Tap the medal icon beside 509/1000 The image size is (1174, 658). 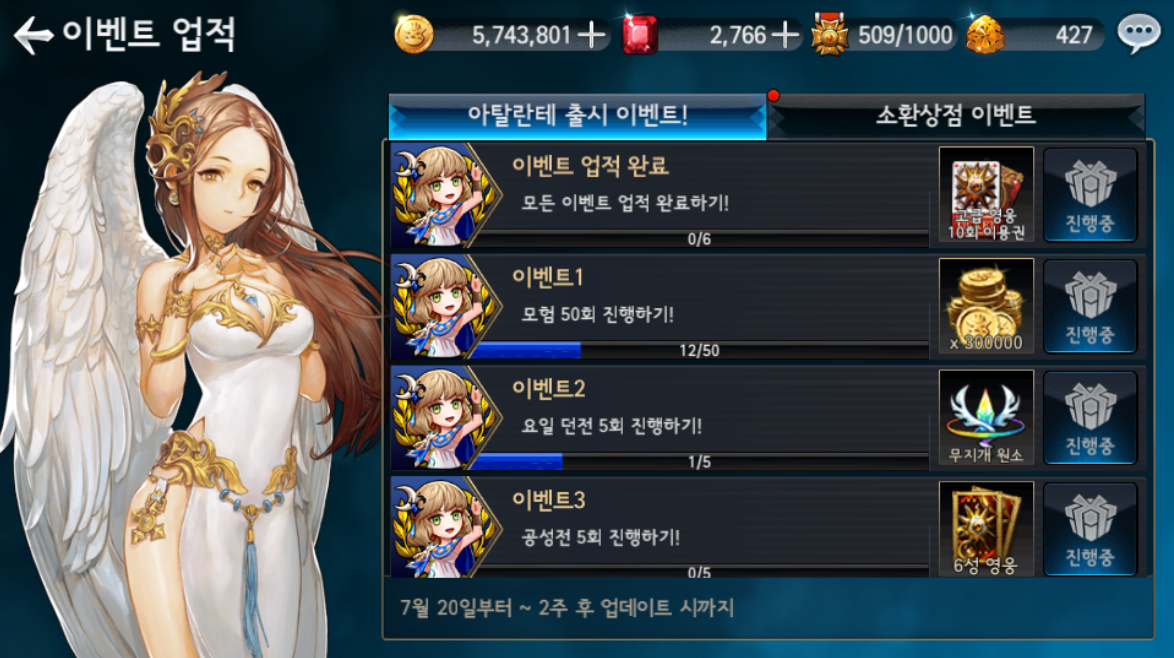[x=830, y=34]
